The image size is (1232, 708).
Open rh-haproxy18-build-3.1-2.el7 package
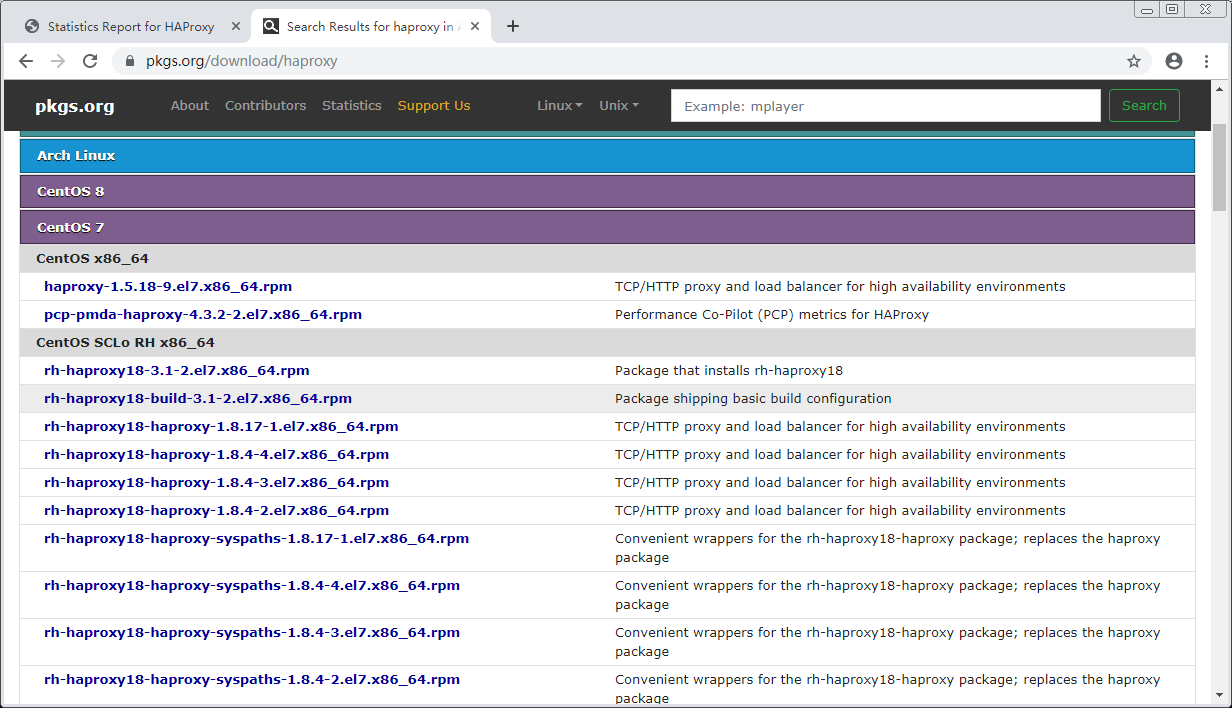(198, 399)
